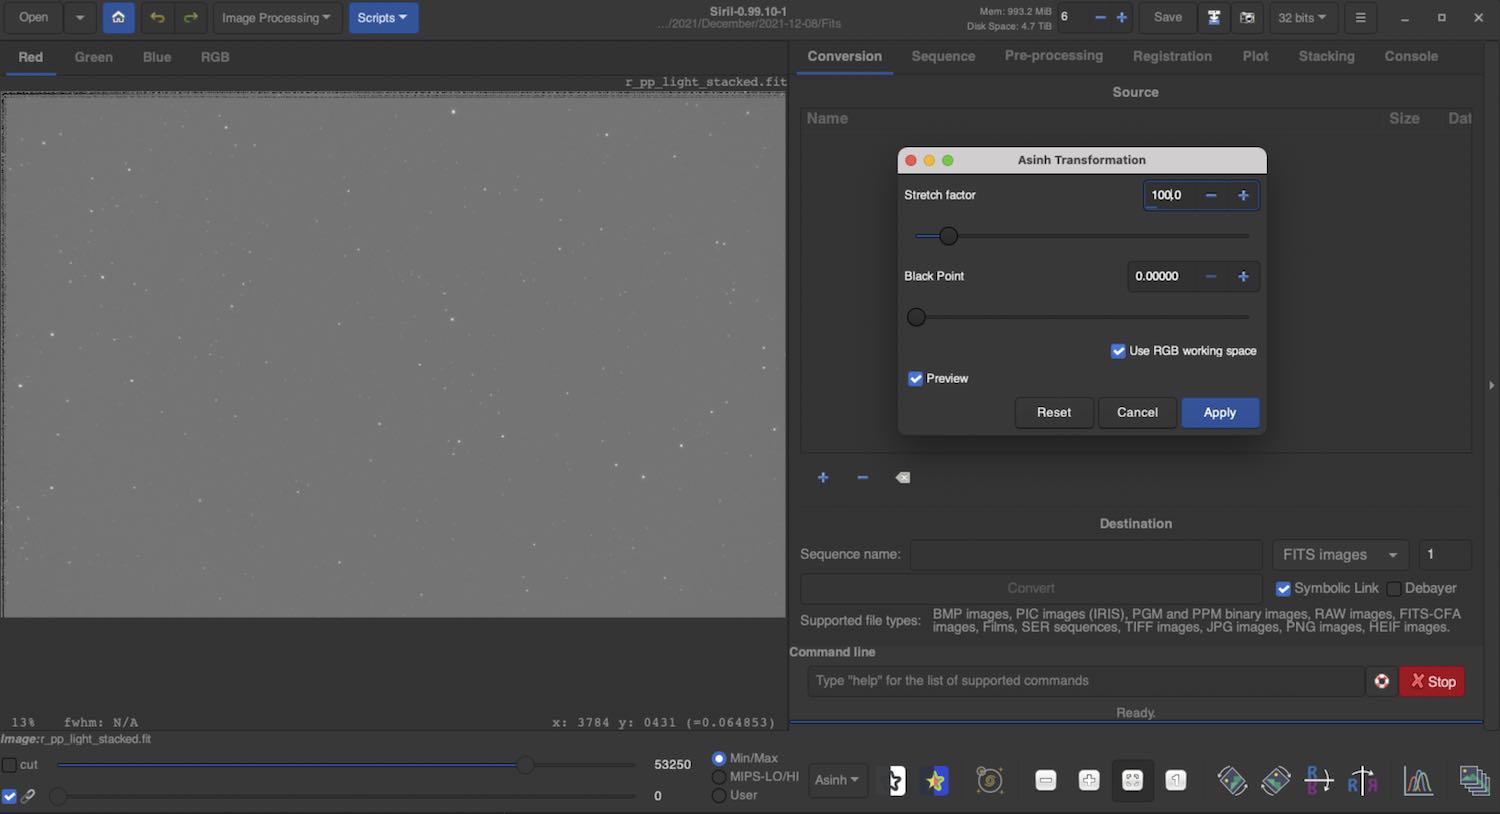Expand the Image Processing dropdown menu
The width and height of the screenshot is (1500, 814).
coord(275,18)
